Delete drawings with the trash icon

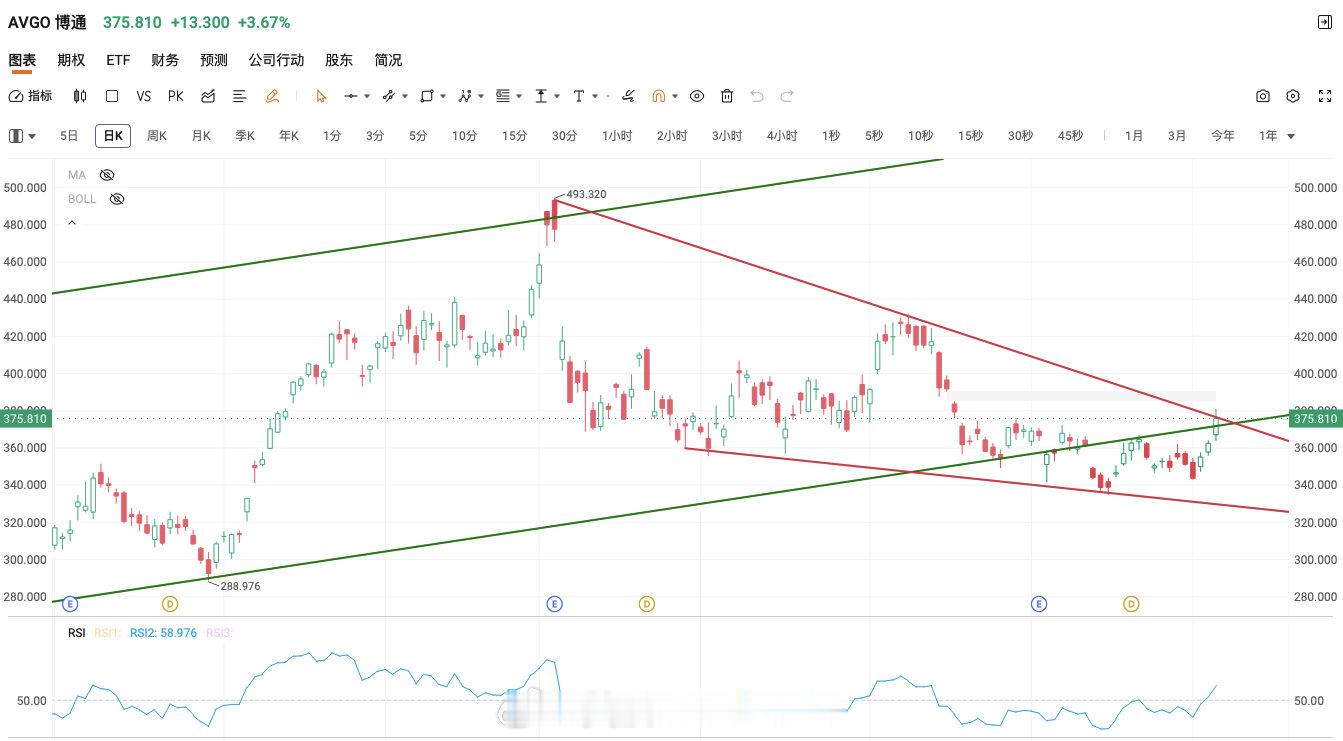pyautogui.click(x=727, y=96)
